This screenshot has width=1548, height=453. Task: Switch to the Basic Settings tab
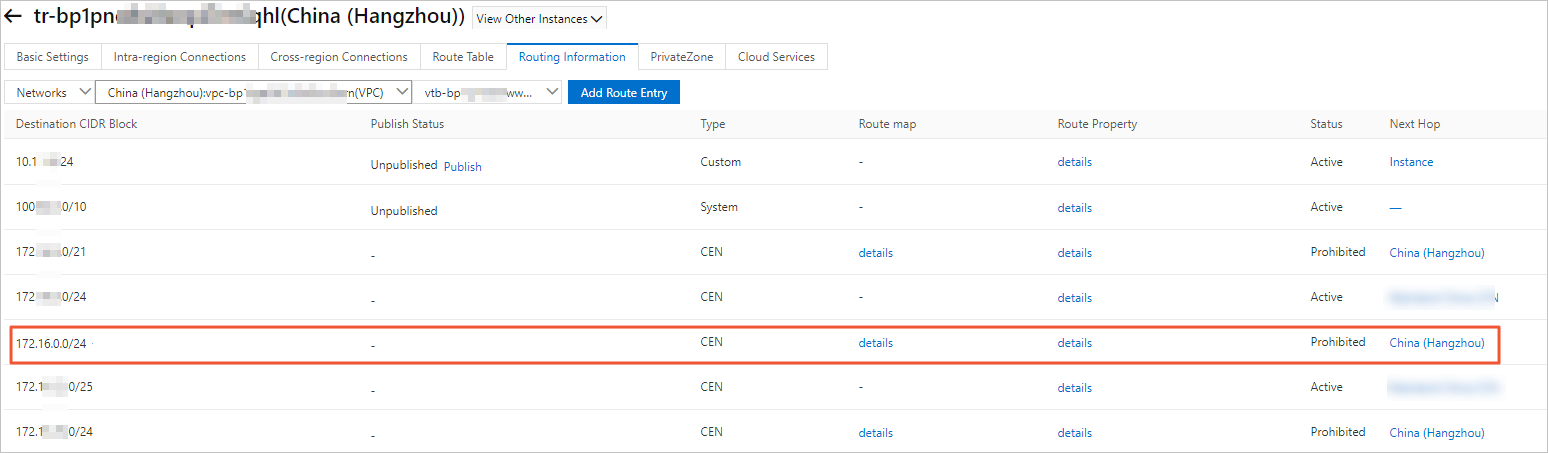(52, 57)
